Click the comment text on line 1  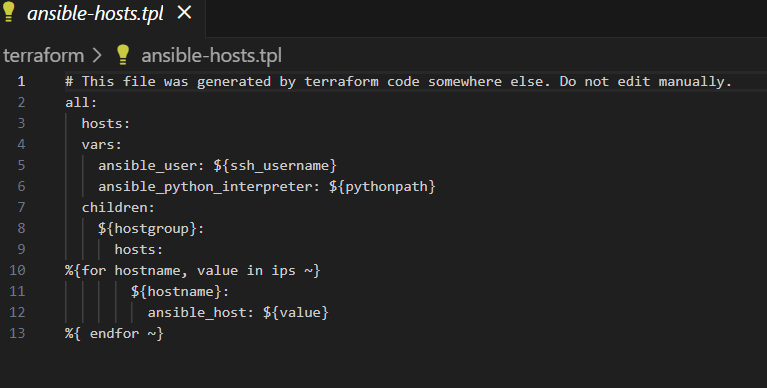pos(398,82)
